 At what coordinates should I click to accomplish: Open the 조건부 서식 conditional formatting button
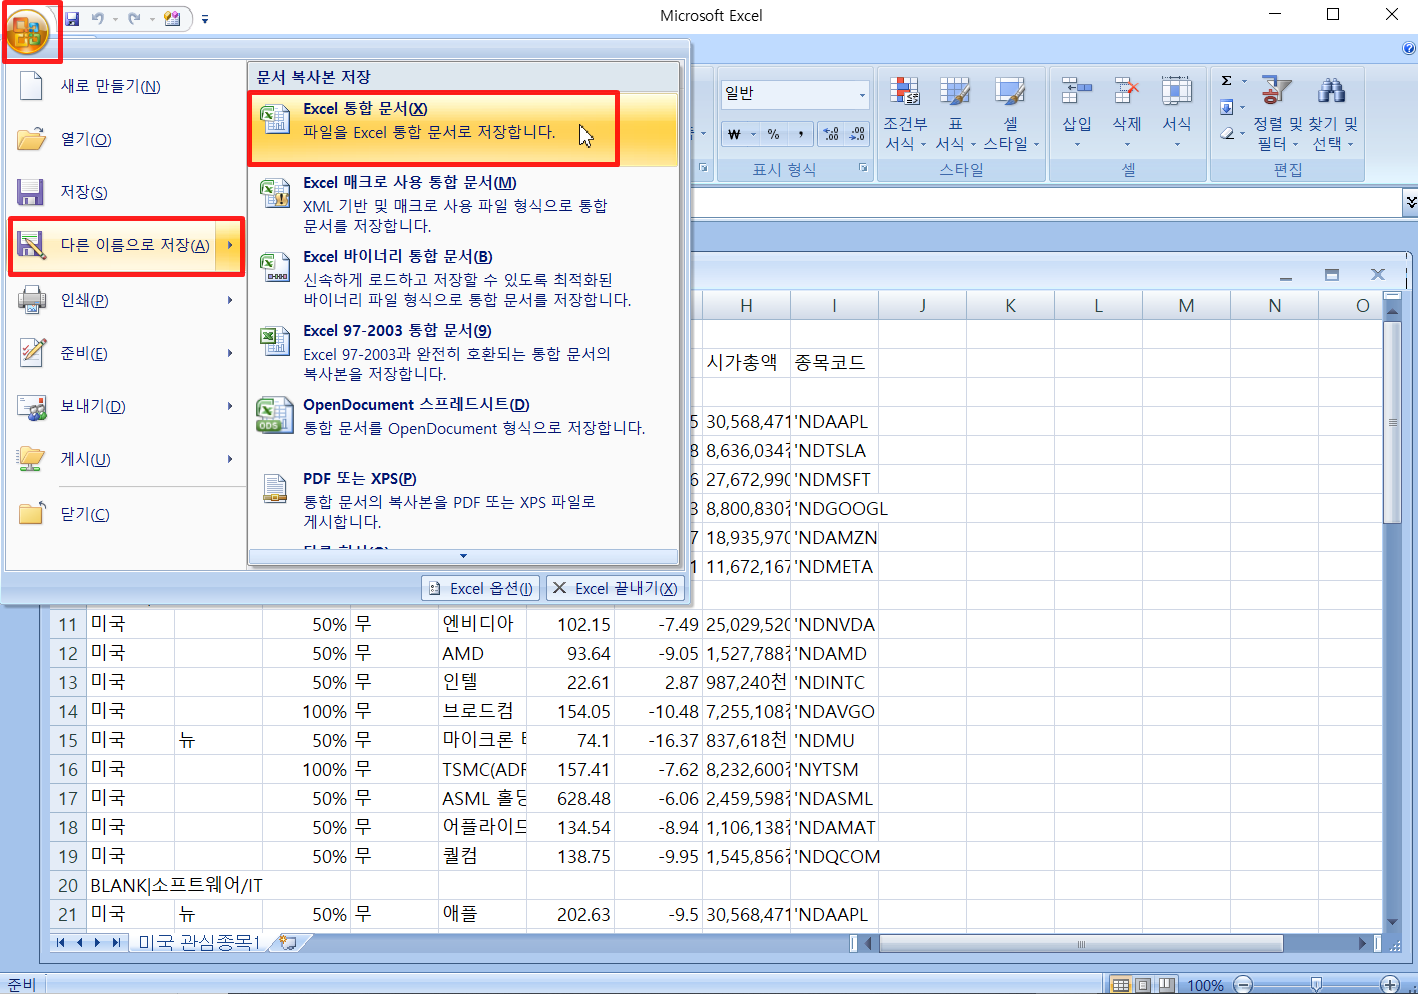(x=905, y=114)
